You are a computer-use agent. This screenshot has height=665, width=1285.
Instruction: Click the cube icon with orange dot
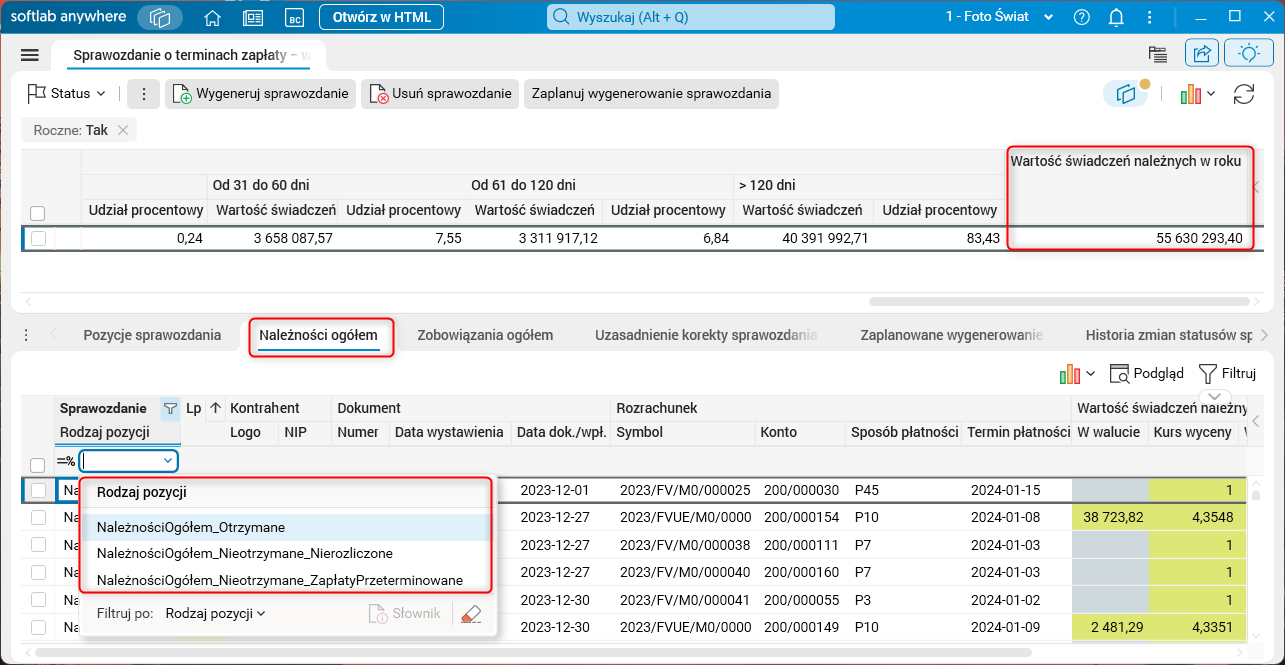(1127, 94)
